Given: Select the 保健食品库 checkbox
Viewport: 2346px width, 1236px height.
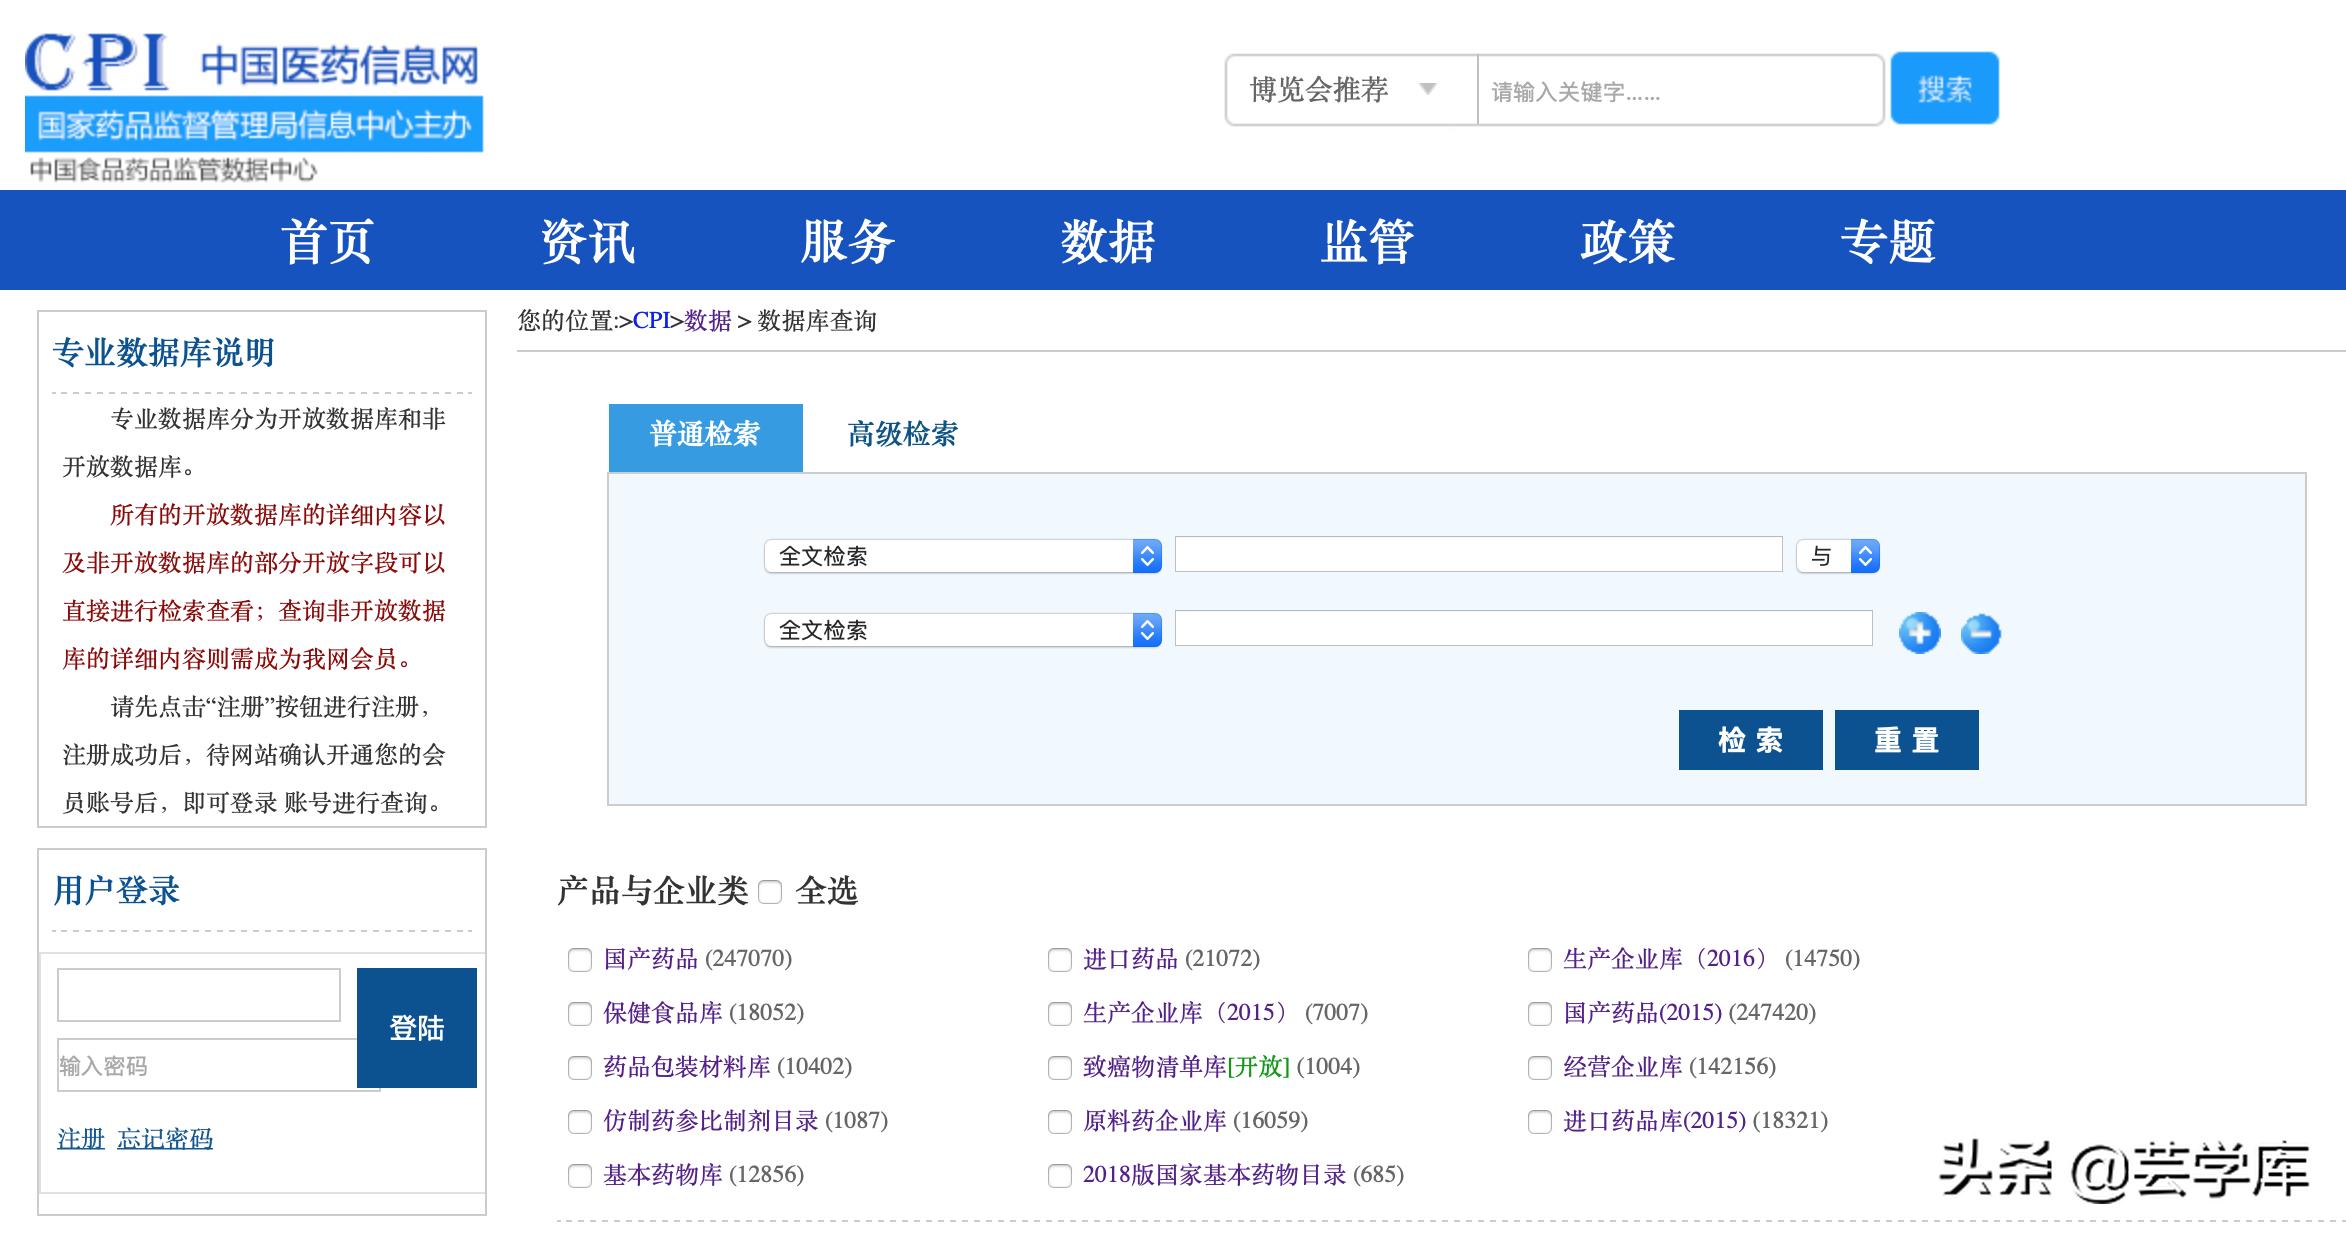Looking at the screenshot, I should pyautogui.click(x=579, y=1014).
